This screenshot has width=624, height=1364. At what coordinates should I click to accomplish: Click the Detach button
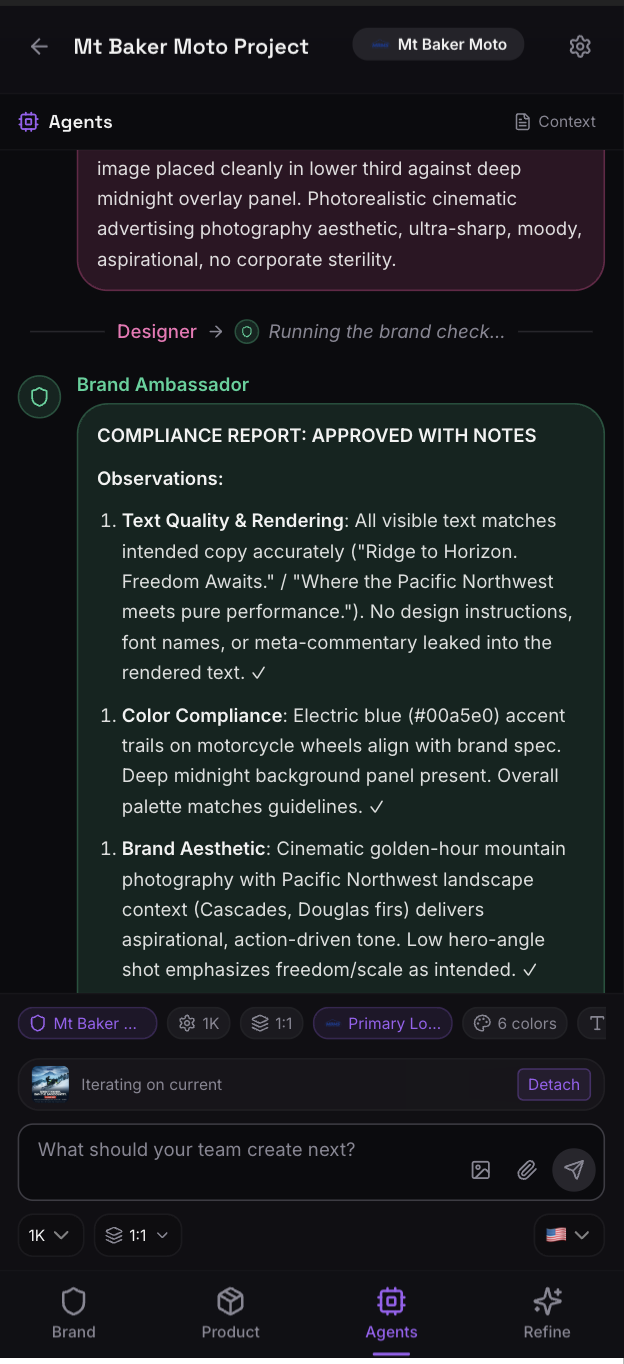pos(554,1084)
